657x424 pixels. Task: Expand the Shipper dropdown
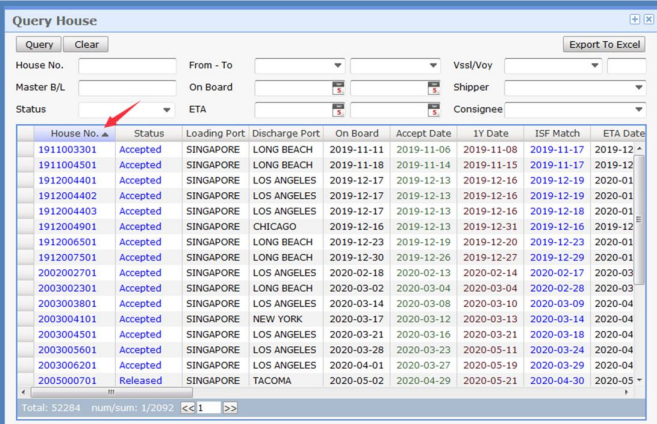coord(639,88)
